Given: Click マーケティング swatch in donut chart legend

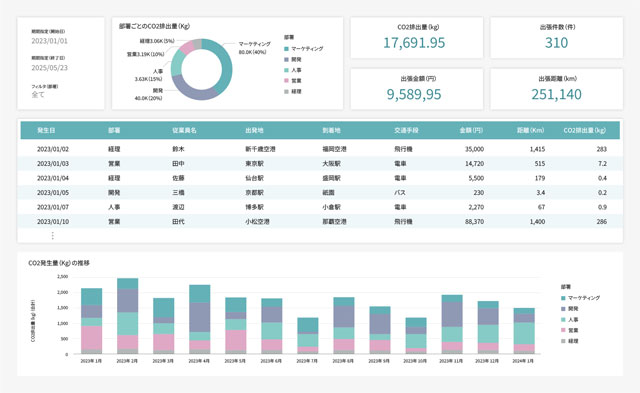Looking at the screenshot, I should click(x=287, y=49).
